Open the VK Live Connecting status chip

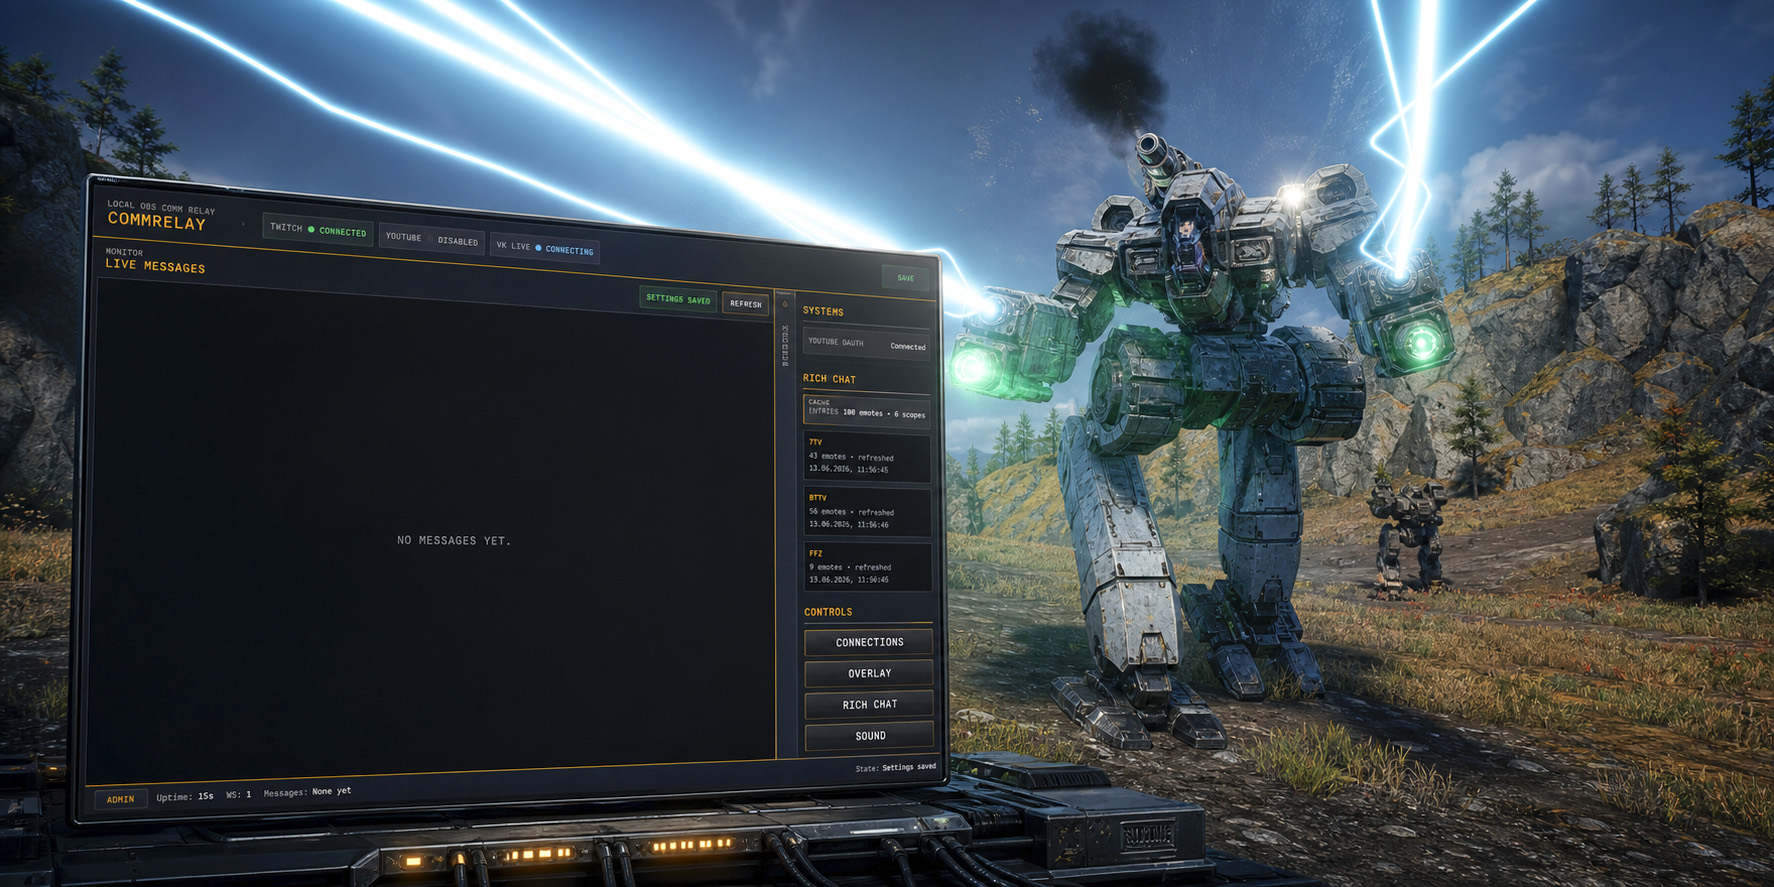coord(545,248)
